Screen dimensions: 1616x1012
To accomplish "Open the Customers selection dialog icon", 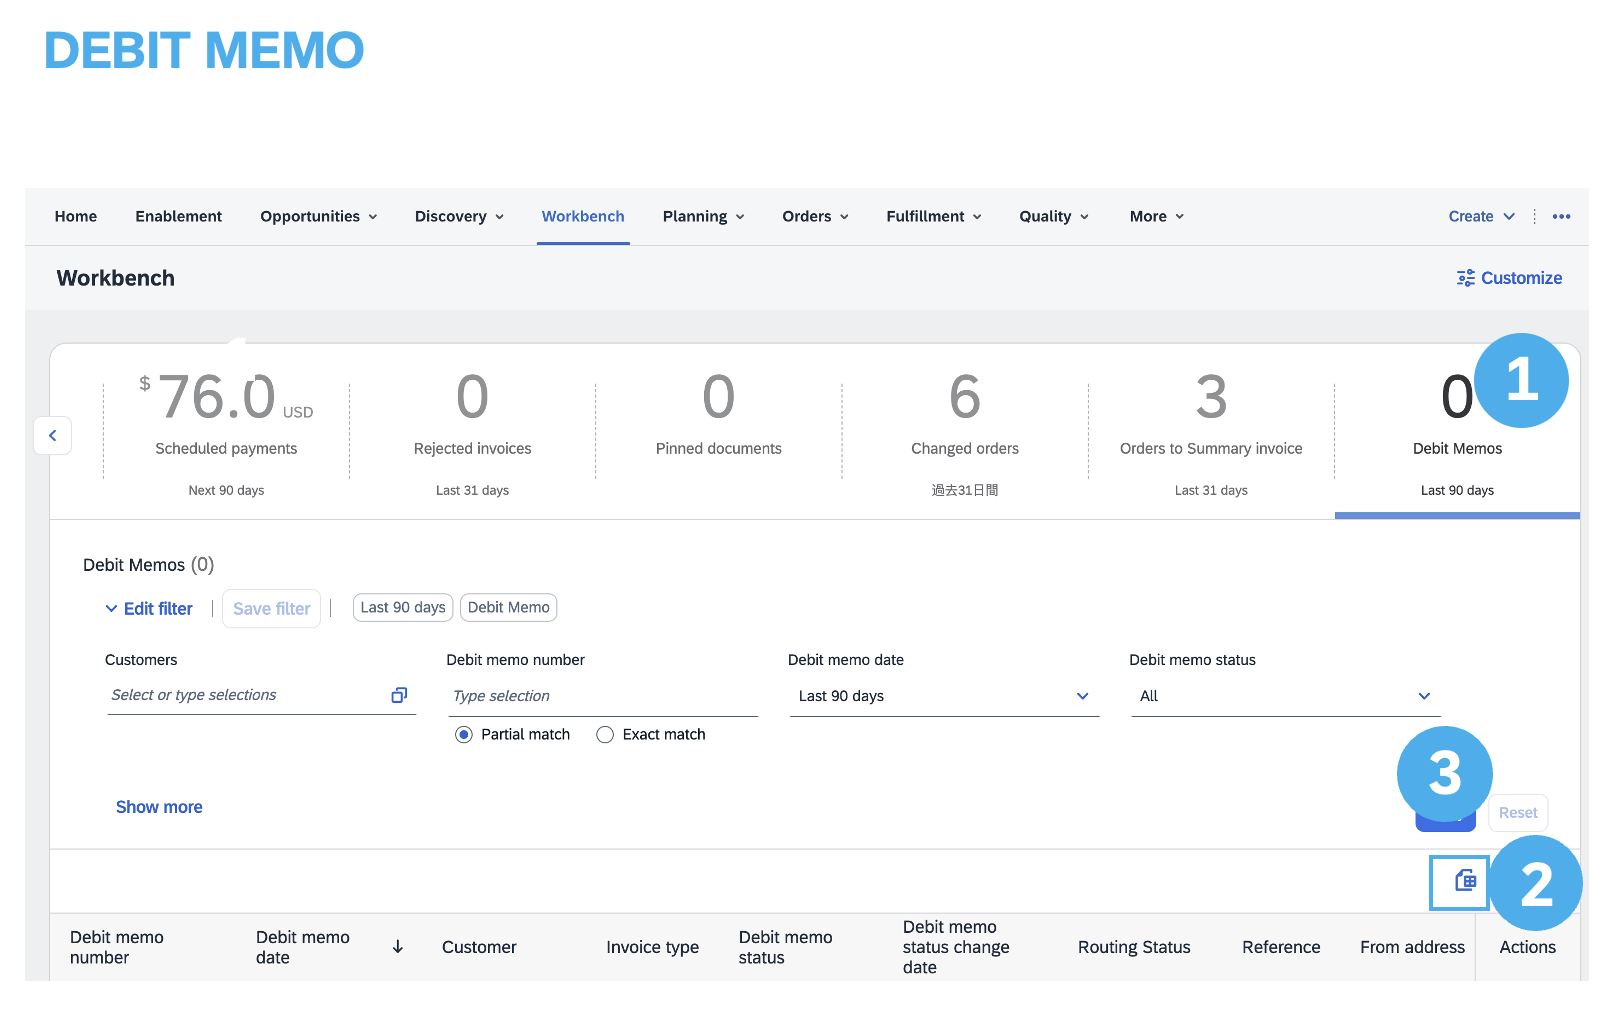I will [x=399, y=695].
